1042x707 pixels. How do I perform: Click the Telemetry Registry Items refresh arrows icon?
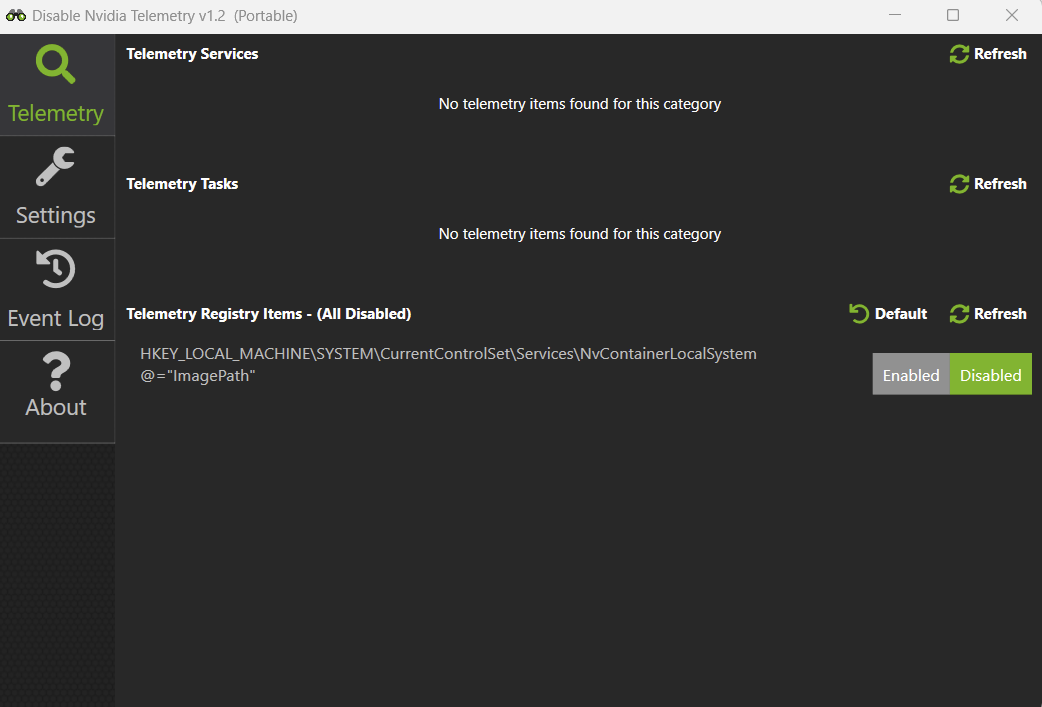click(x=959, y=314)
